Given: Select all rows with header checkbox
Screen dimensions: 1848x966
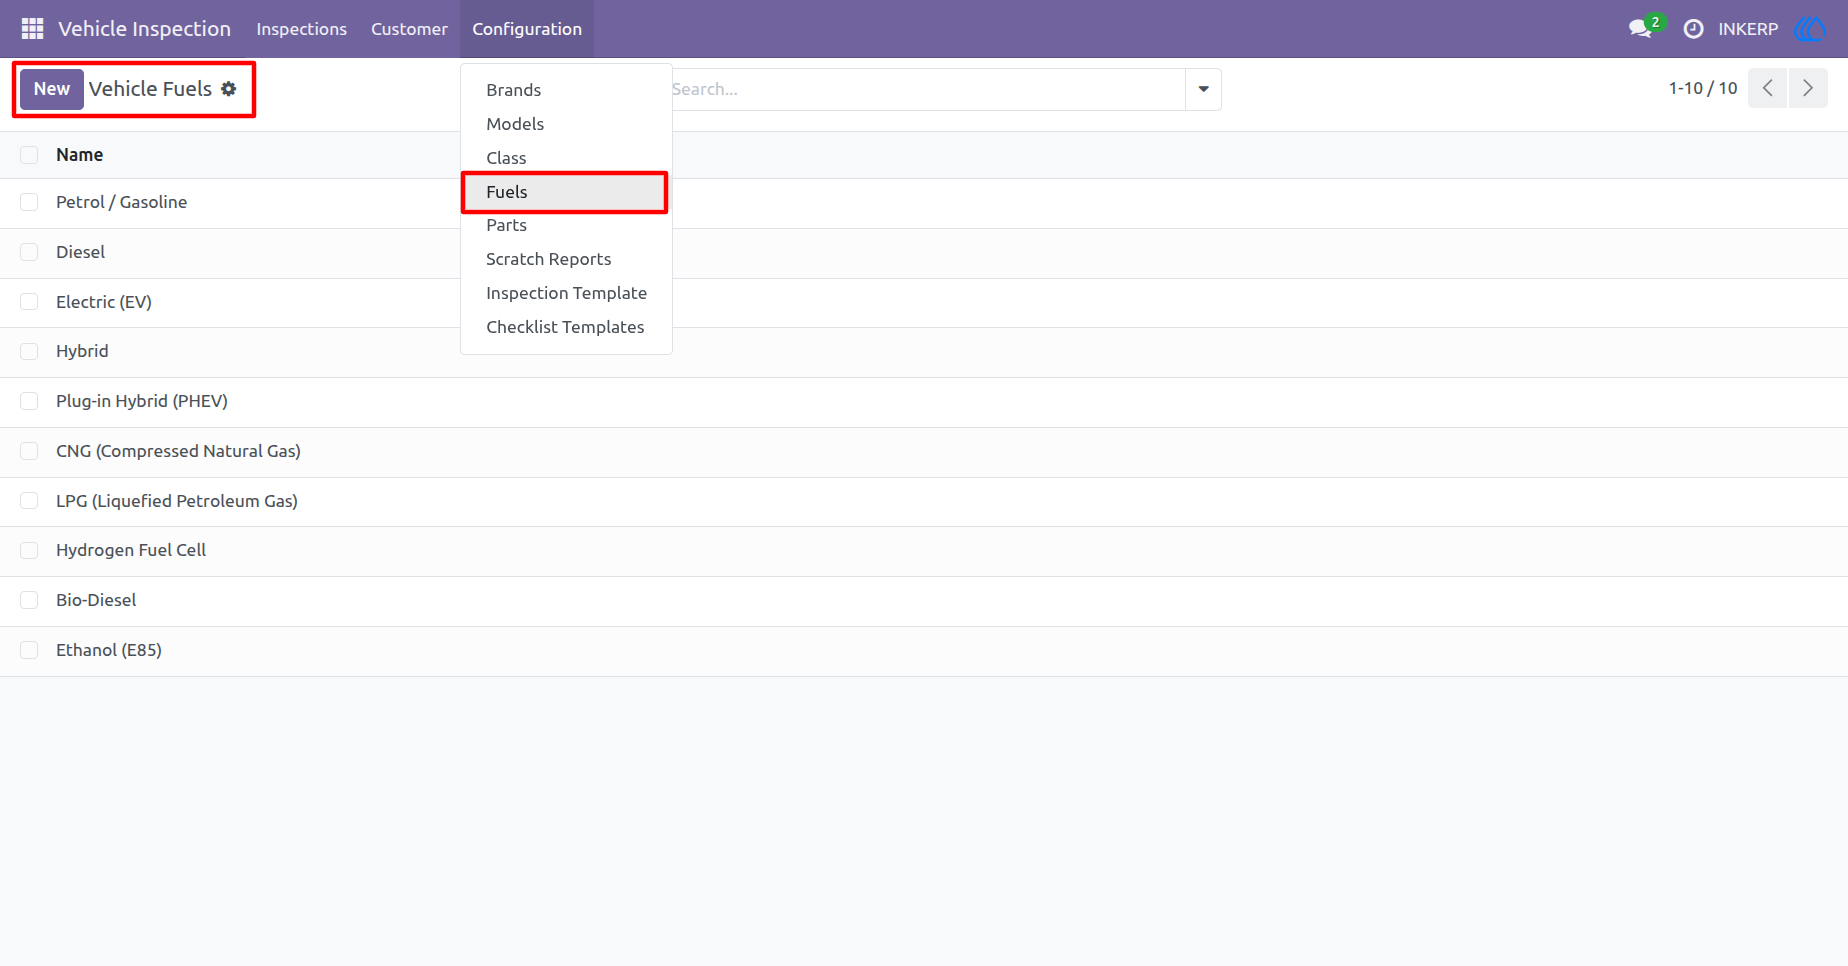Looking at the screenshot, I should pyautogui.click(x=29, y=155).
